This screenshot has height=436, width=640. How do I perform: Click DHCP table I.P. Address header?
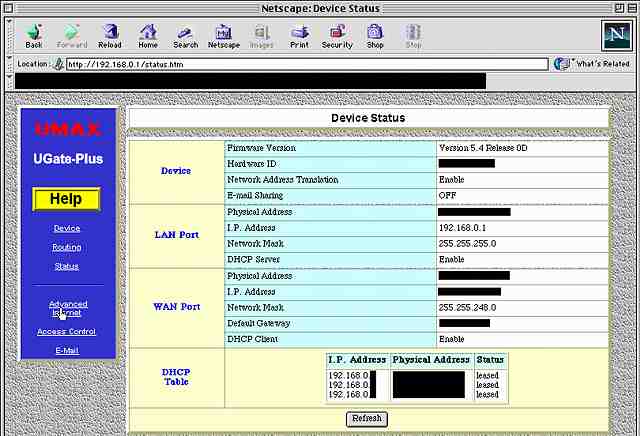pyautogui.click(x=357, y=360)
